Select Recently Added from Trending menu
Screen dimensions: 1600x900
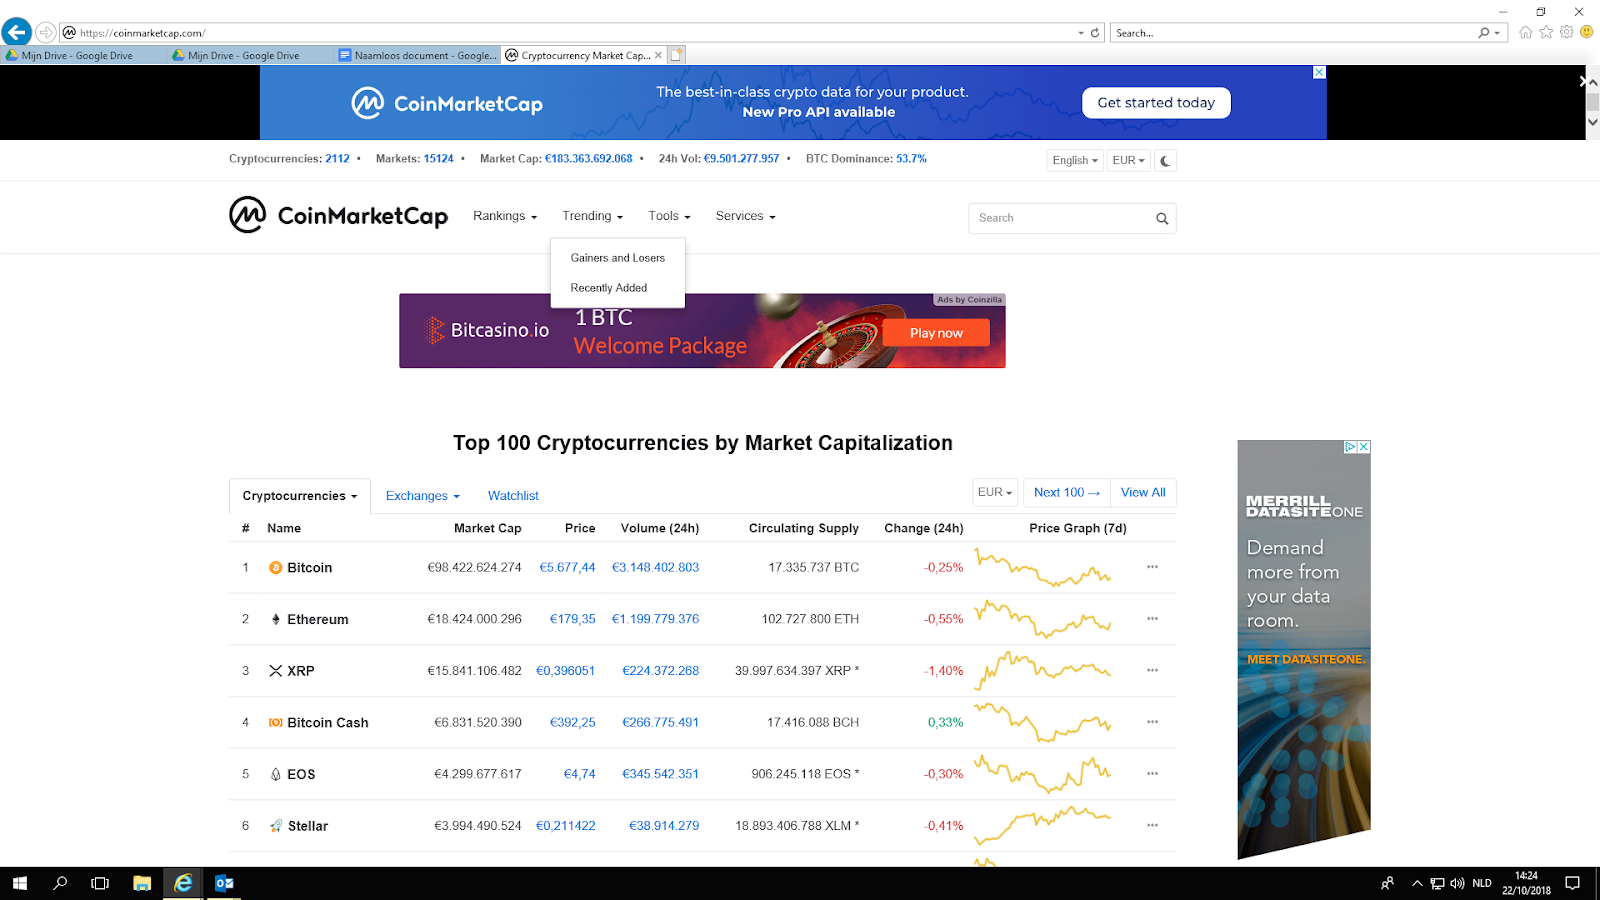[x=609, y=288]
